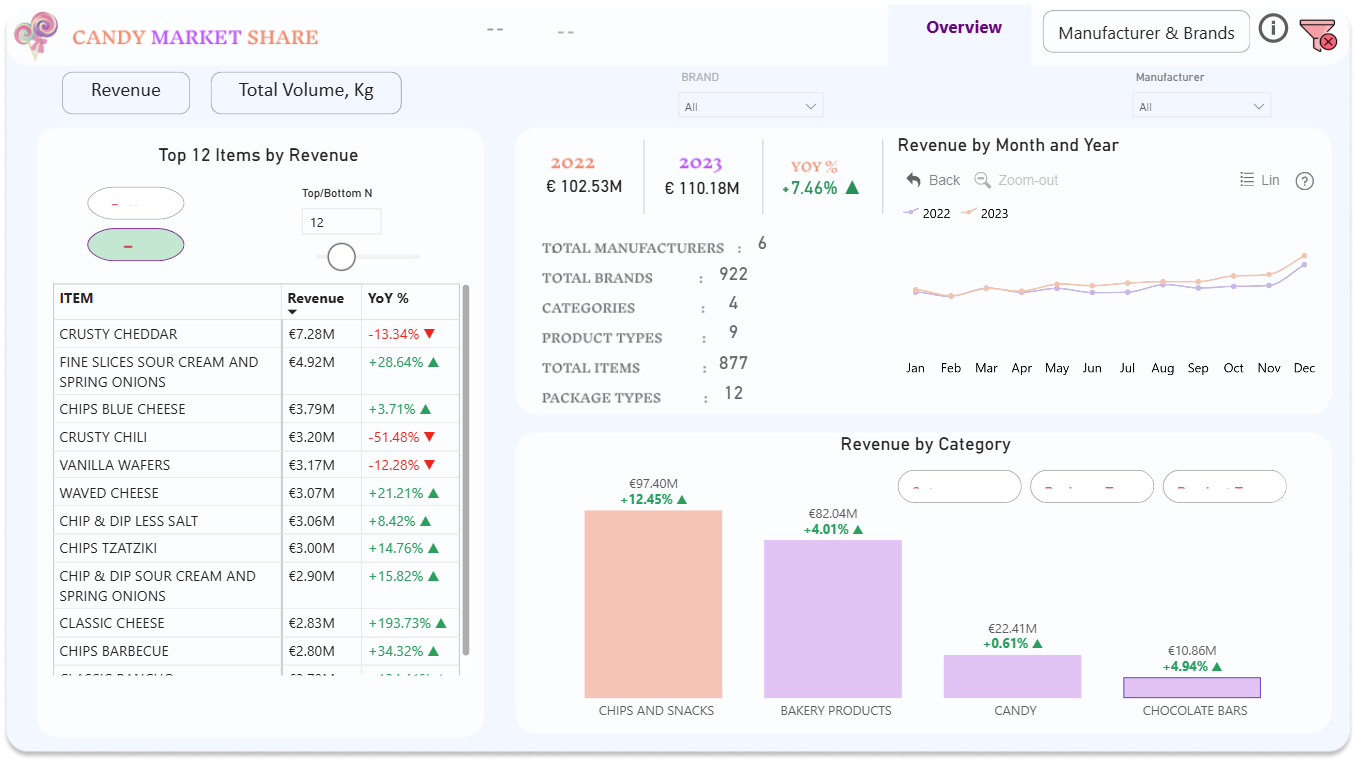Image resolution: width=1358 pixels, height=759 pixels.
Task: Click the Dec label on the month axis
Action: click(1304, 368)
